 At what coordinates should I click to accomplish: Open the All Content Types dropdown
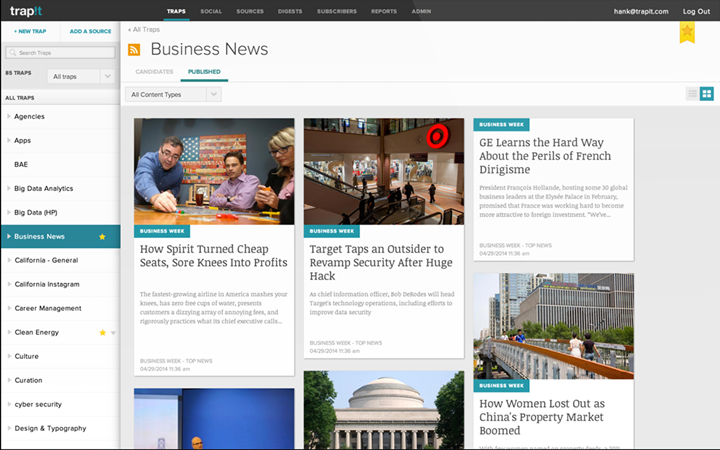click(x=174, y=95)
